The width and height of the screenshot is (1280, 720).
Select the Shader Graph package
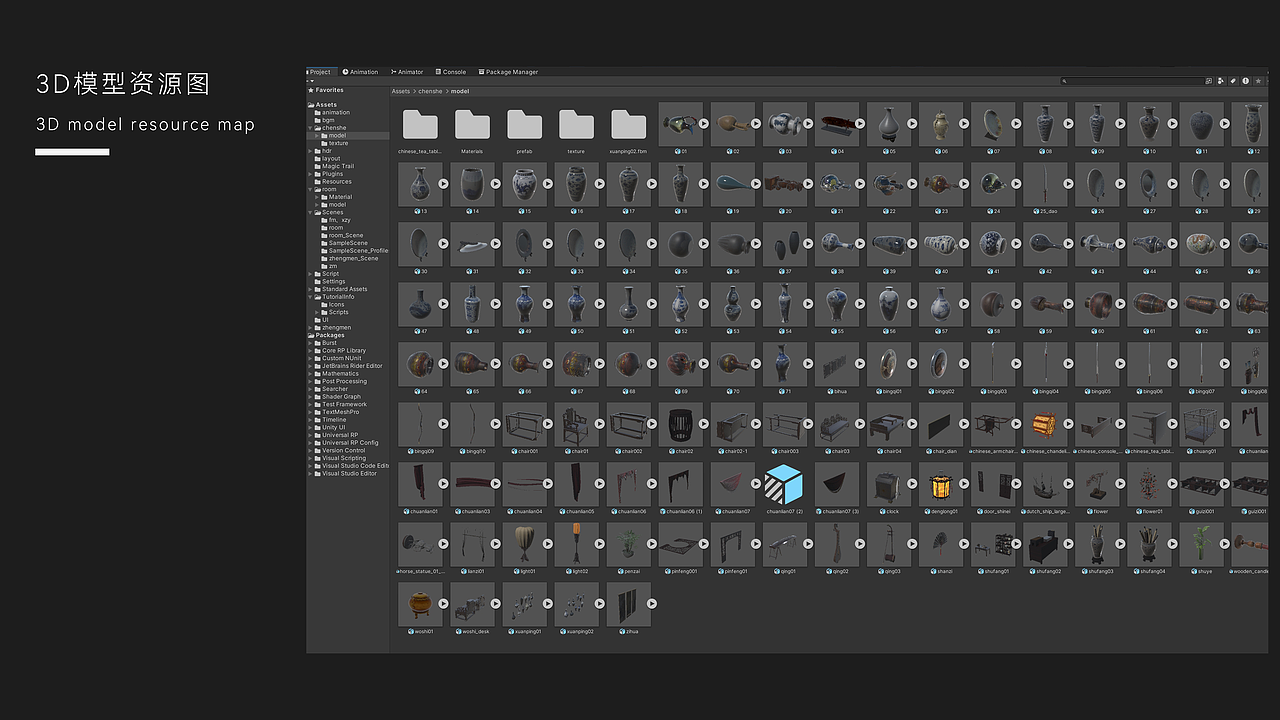(341, 397)
